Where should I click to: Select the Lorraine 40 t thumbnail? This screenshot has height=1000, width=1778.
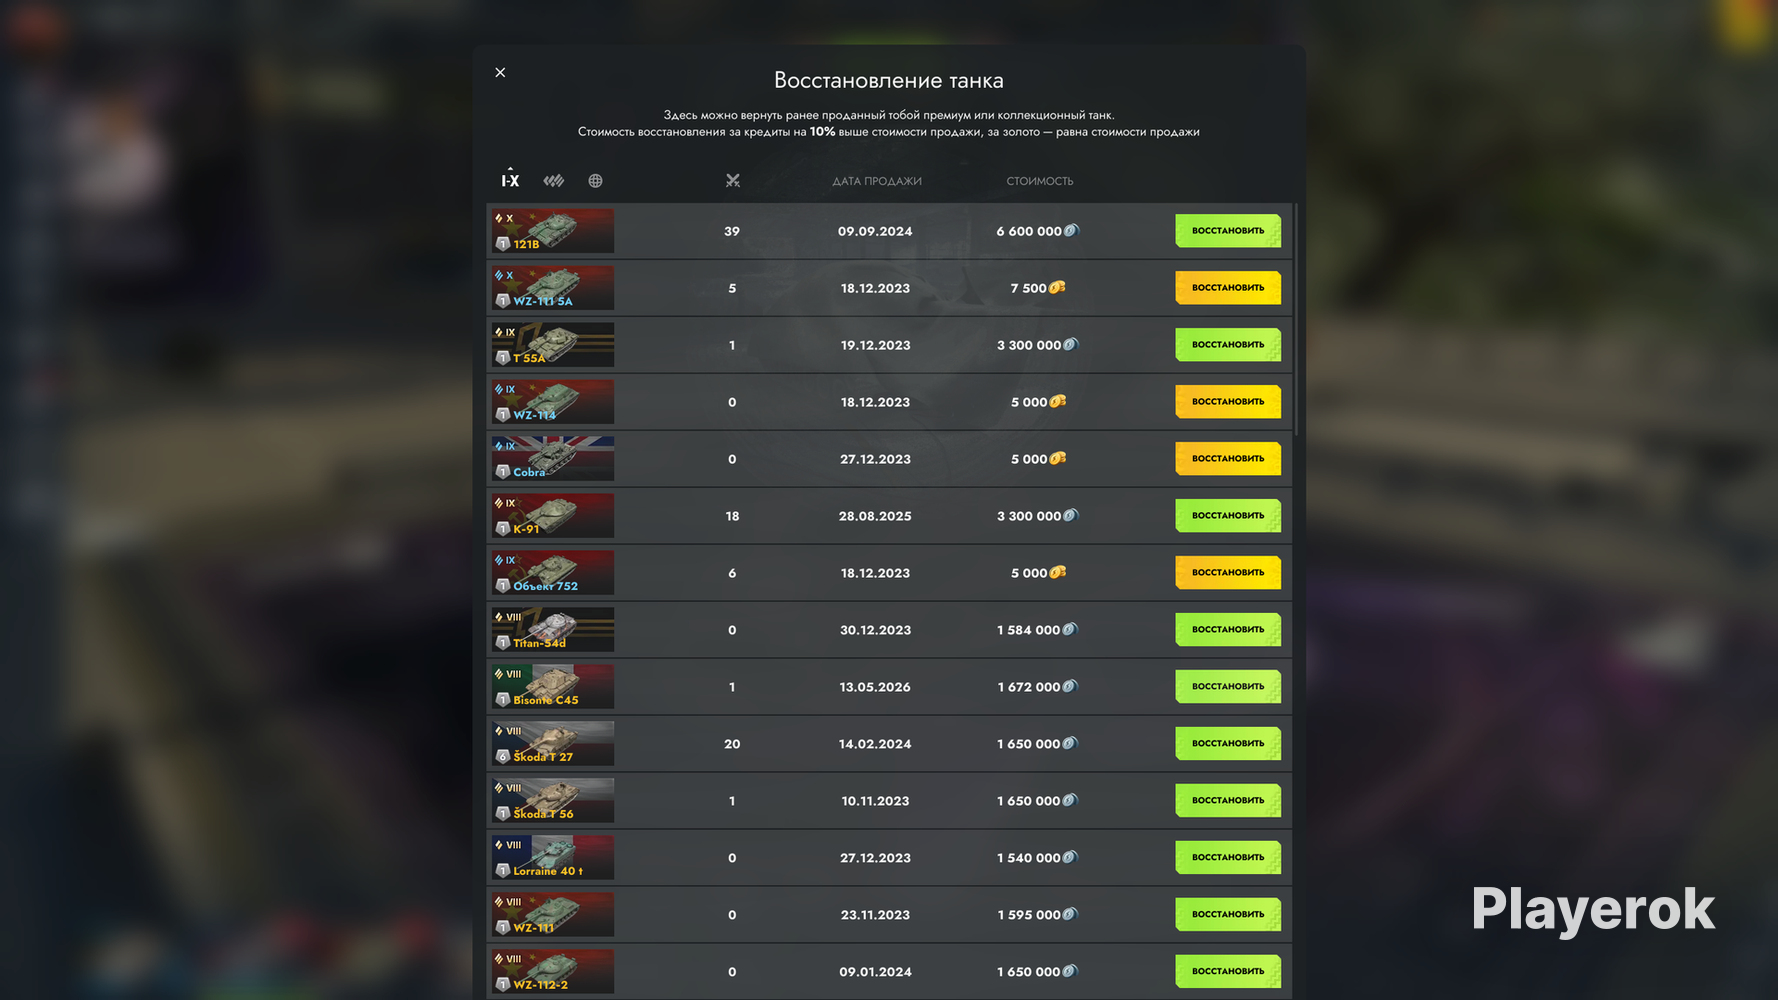click(553, 858)
